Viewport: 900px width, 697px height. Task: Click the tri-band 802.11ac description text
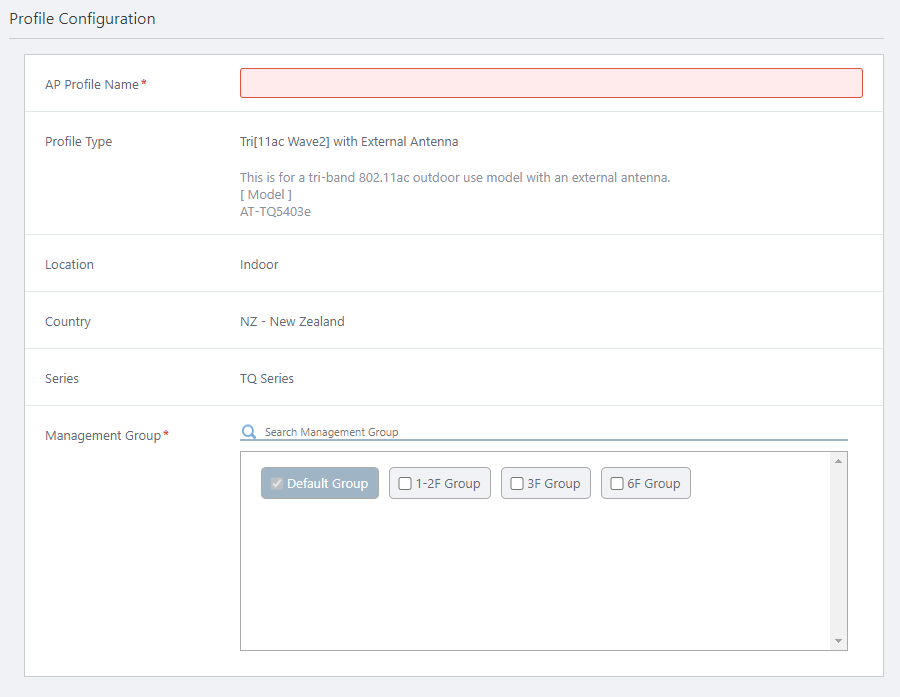(454, 178)
